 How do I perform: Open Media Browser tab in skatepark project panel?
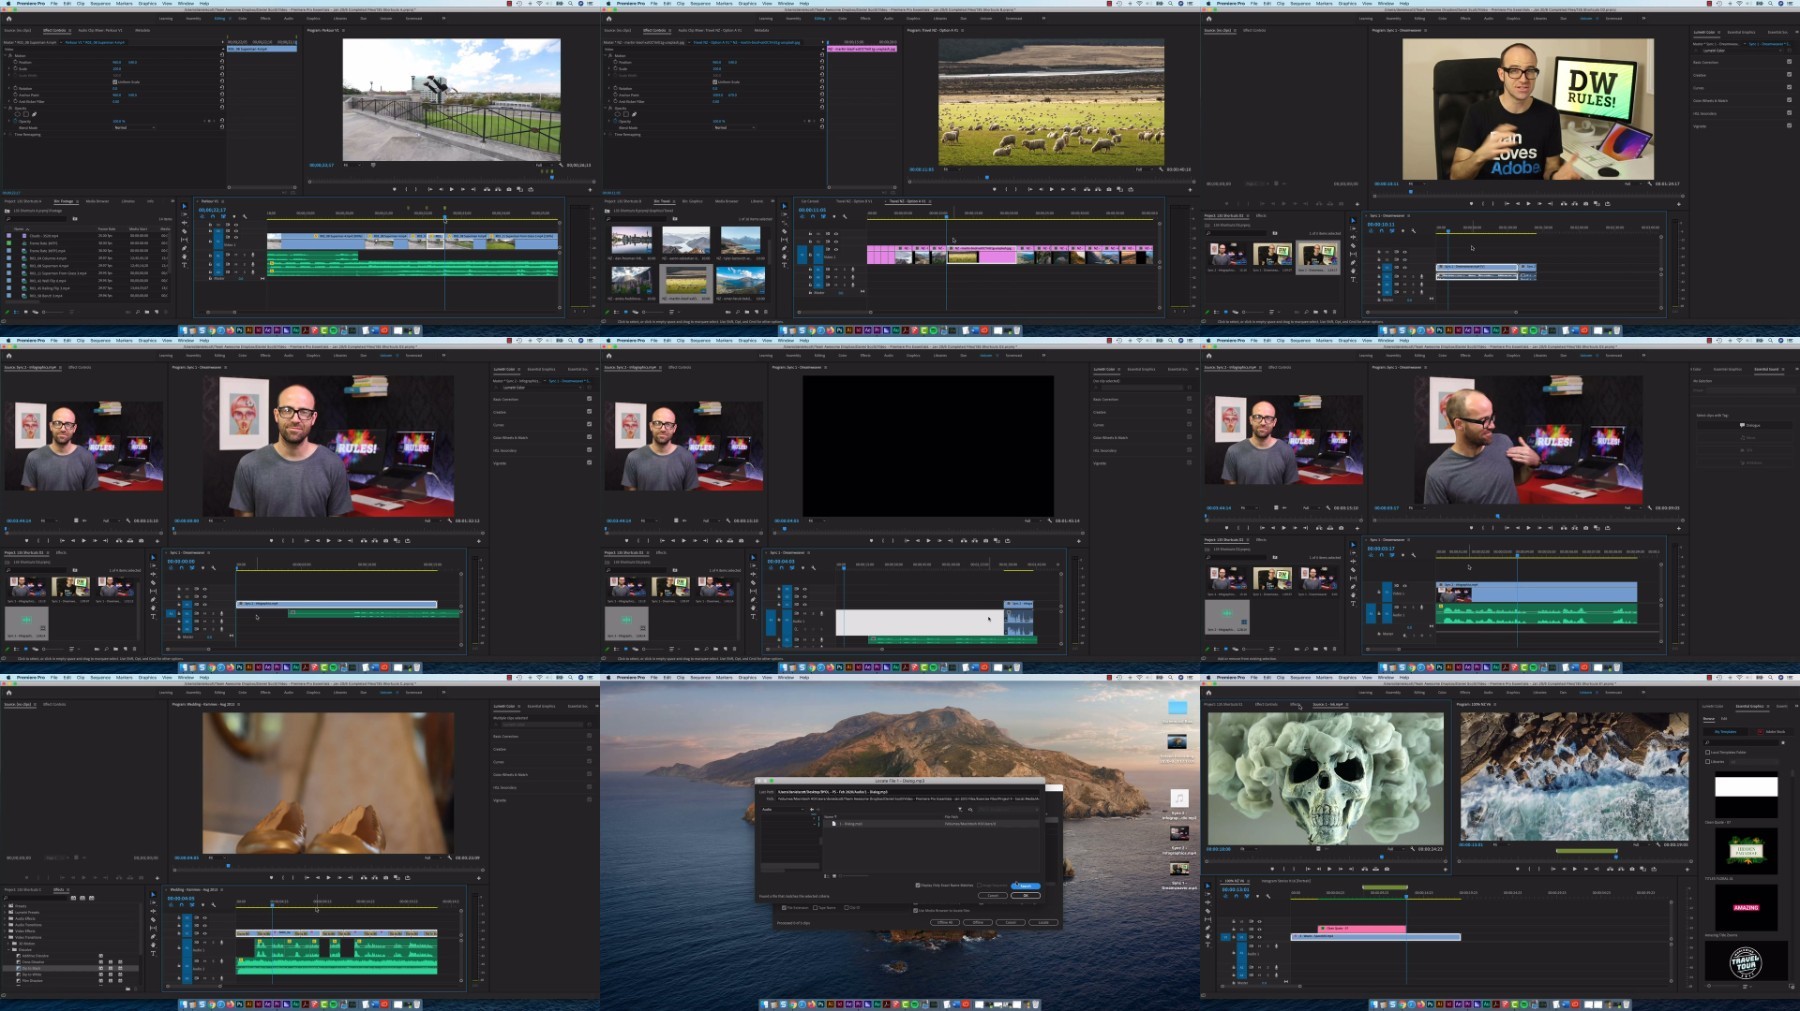point(97,201)
